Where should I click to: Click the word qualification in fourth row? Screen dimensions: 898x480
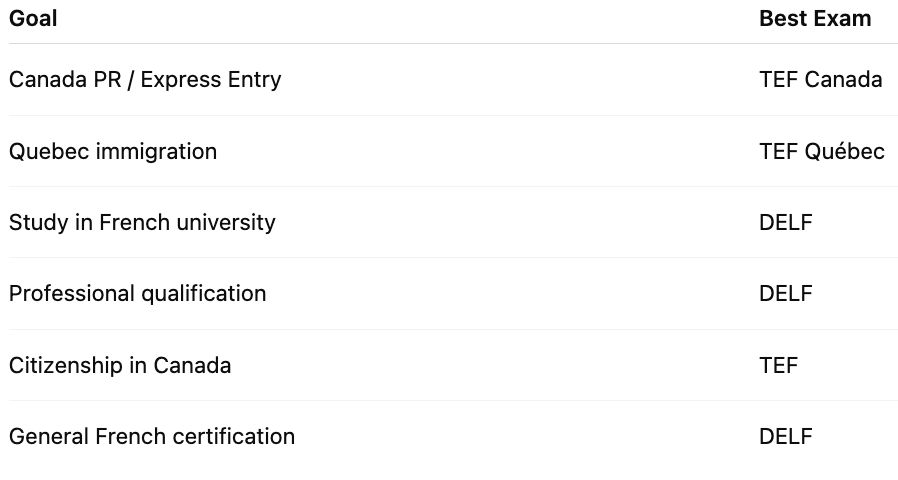click(203, 294)
